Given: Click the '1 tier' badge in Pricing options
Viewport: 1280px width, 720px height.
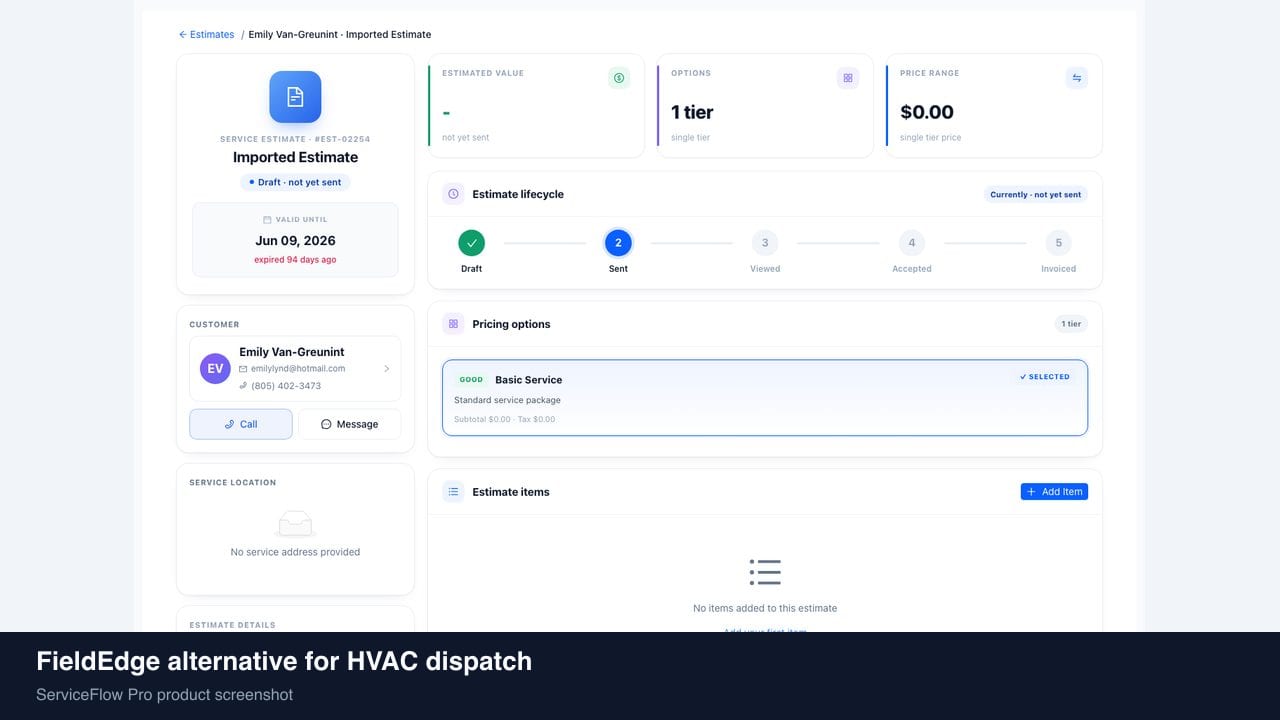Looking at the screenshot, I should (1073, 324).
